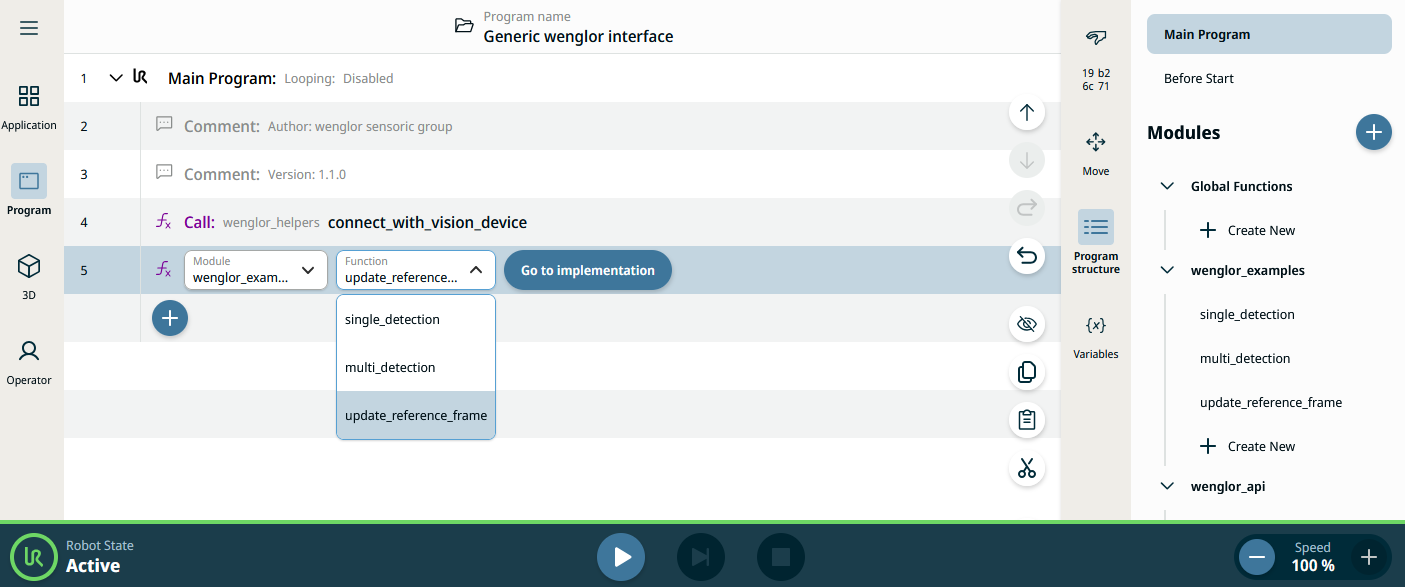Image resolution: width=1405 pixels, height=587 pixels.
Task: Open update_reference_frame in the Modules tree
Action: [1271, 402]
